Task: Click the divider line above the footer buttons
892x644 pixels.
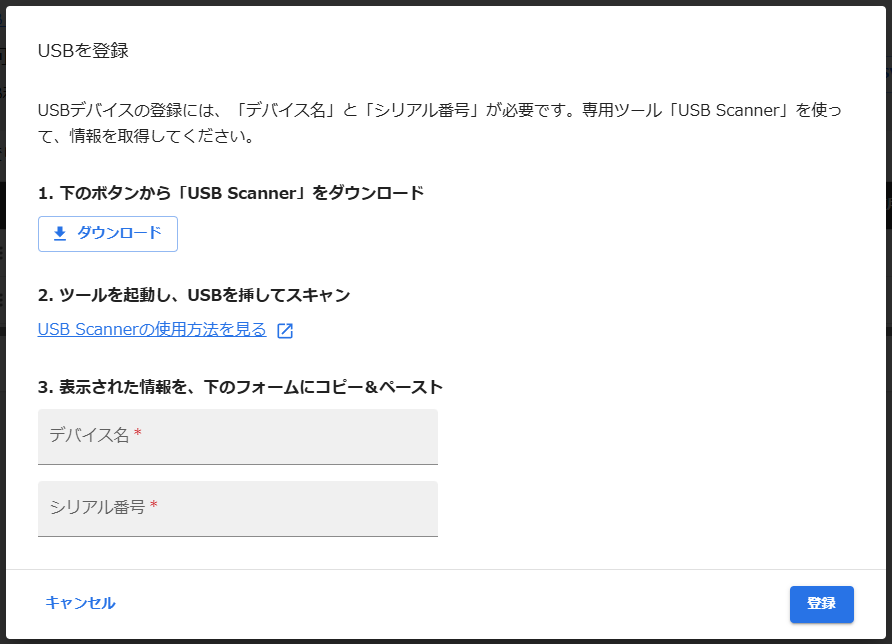Action: (446, 569)
